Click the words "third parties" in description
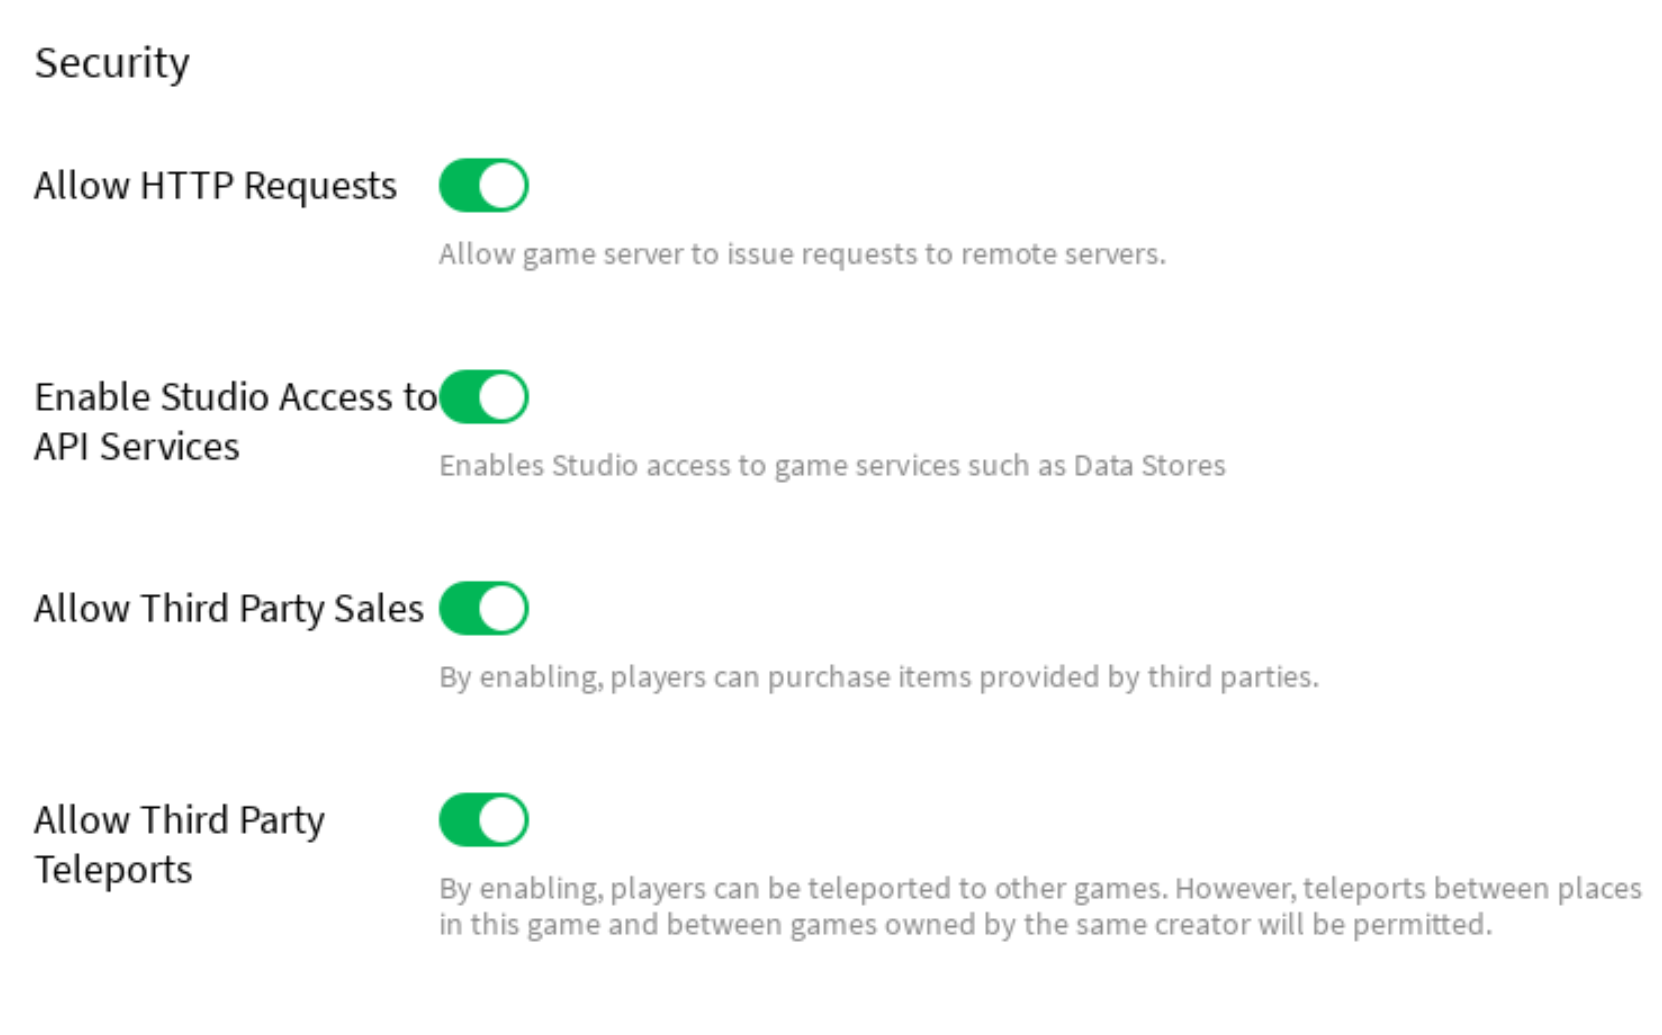This screenshot has width=1662, height=1035. (x=1232, y=677)
